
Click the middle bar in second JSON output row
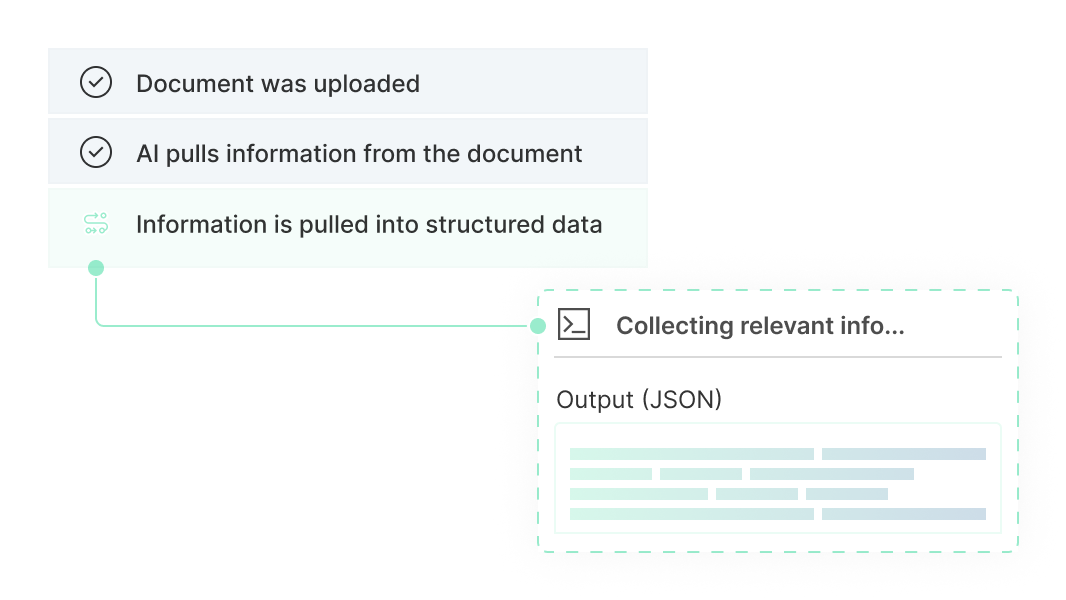pos(700,474)
